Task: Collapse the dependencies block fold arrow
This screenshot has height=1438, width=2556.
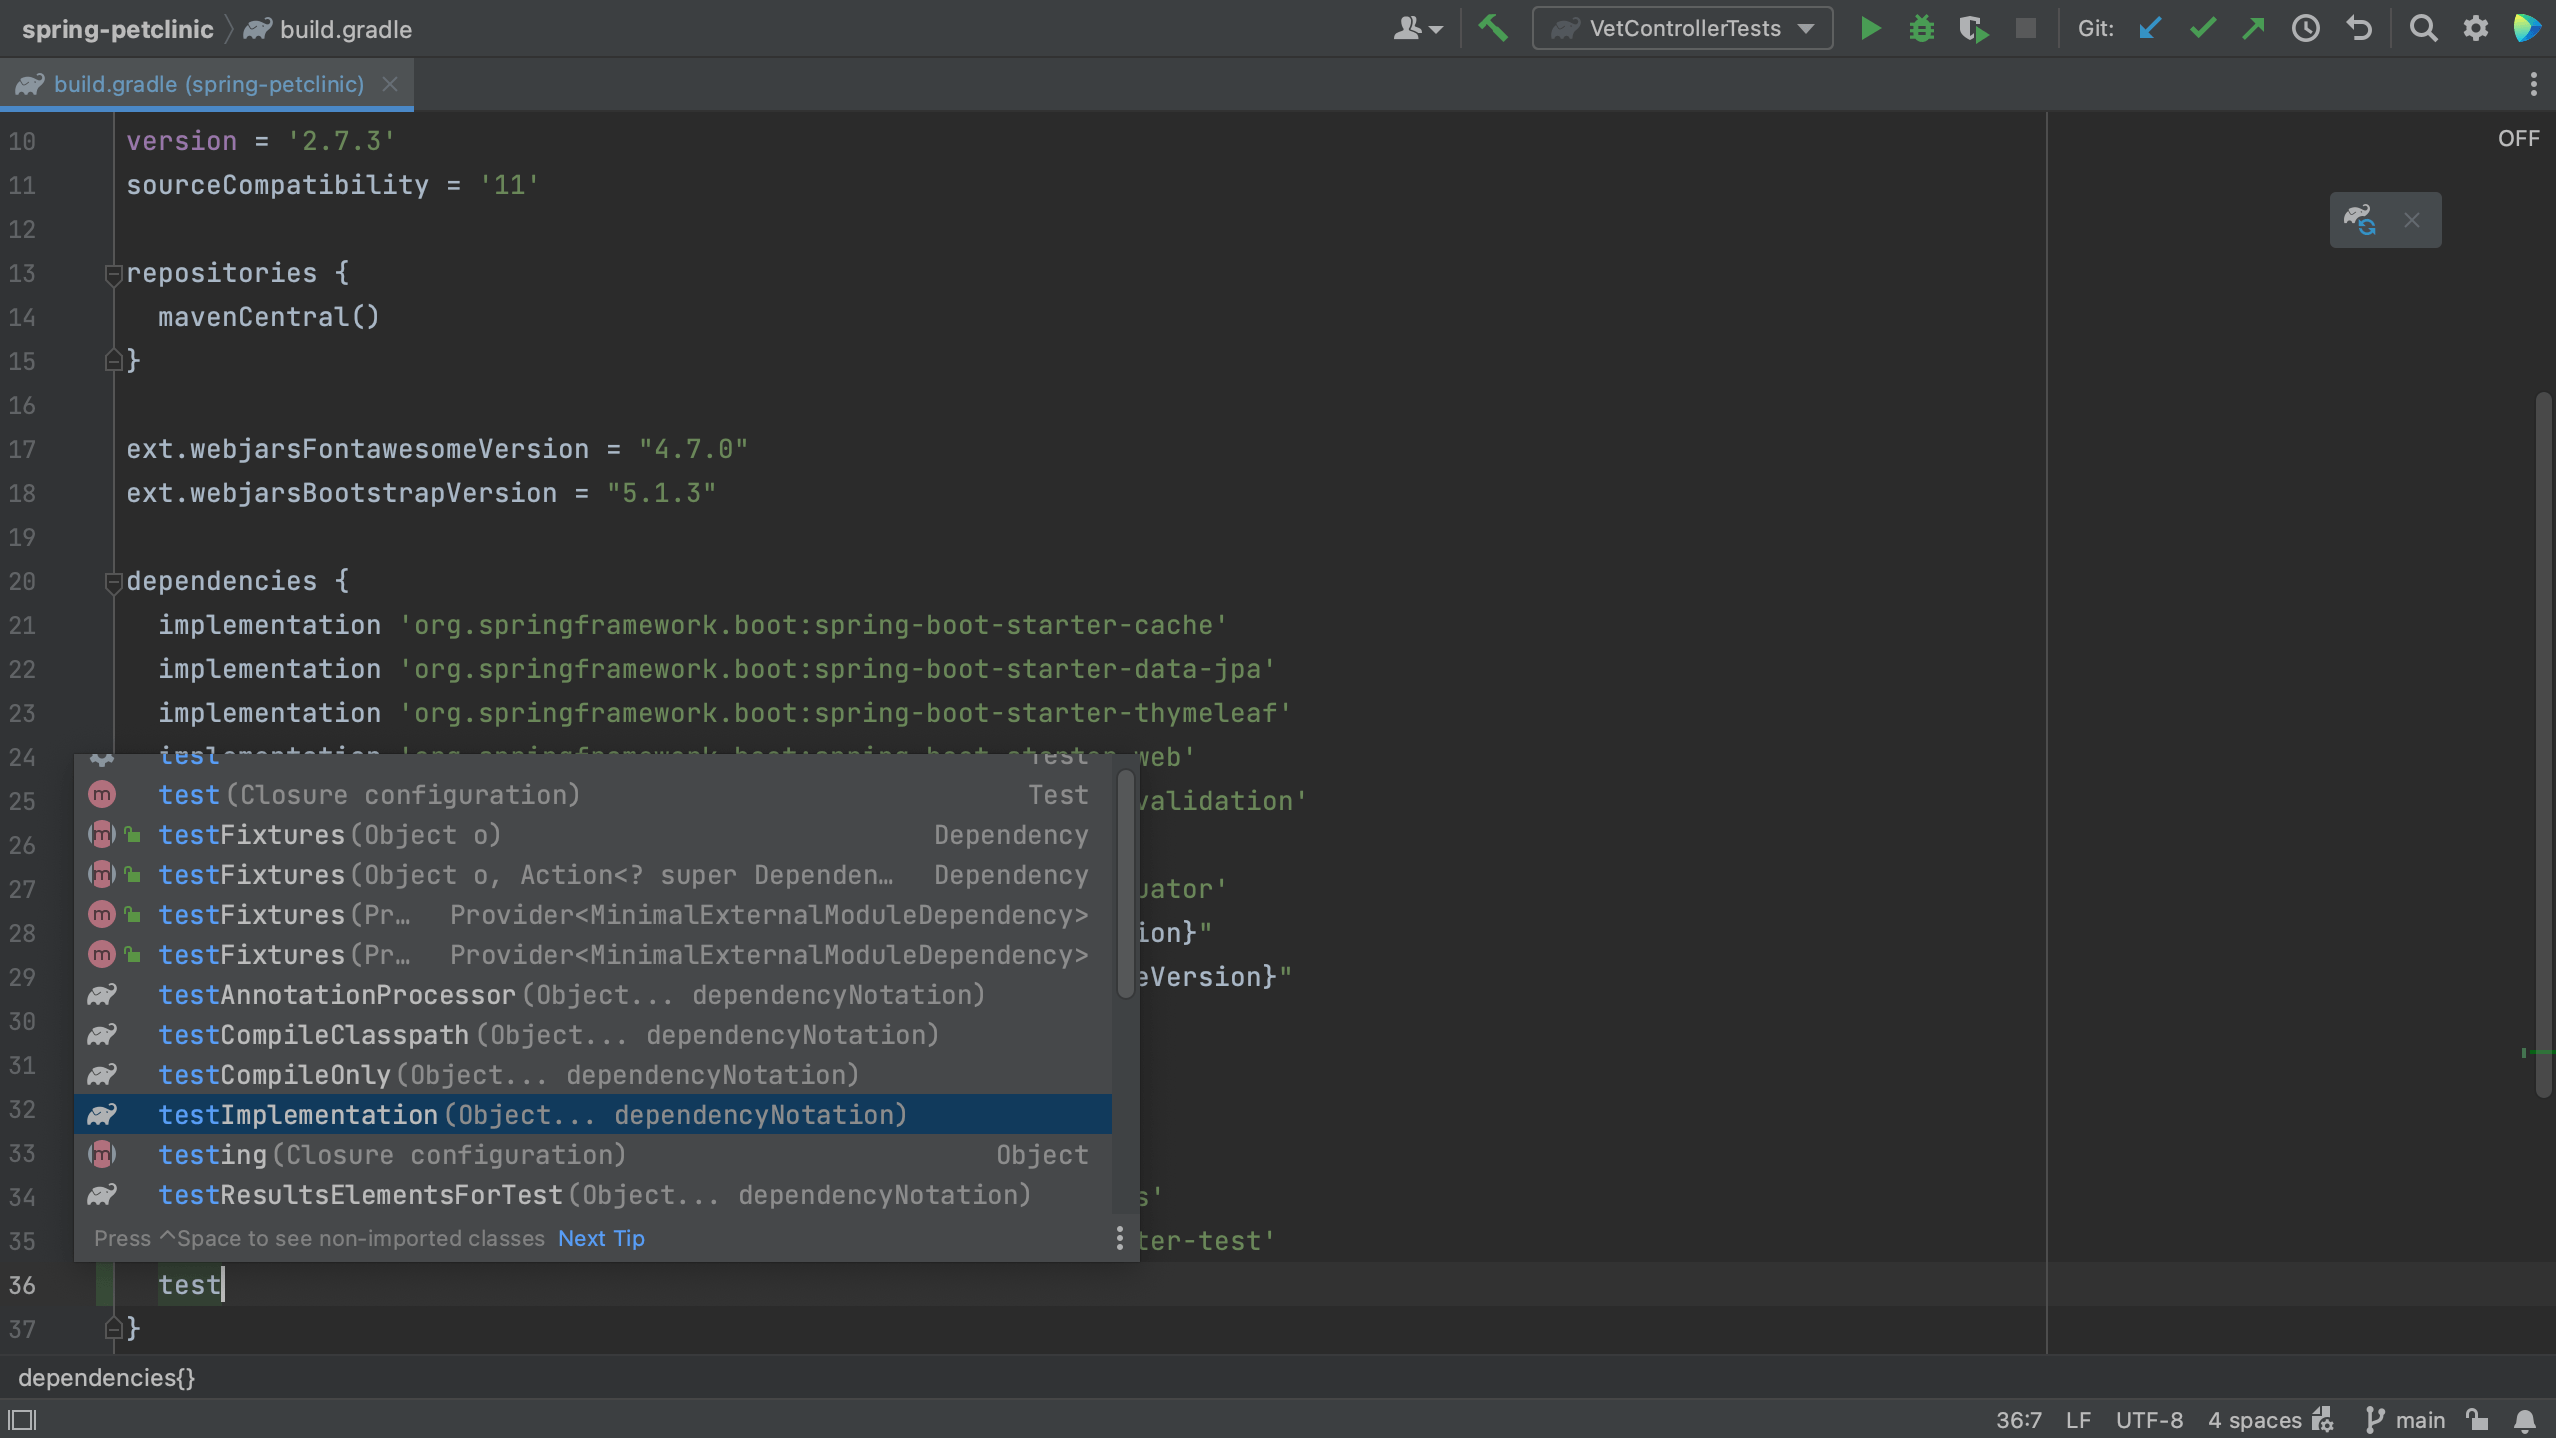Action: pos(114,581)
